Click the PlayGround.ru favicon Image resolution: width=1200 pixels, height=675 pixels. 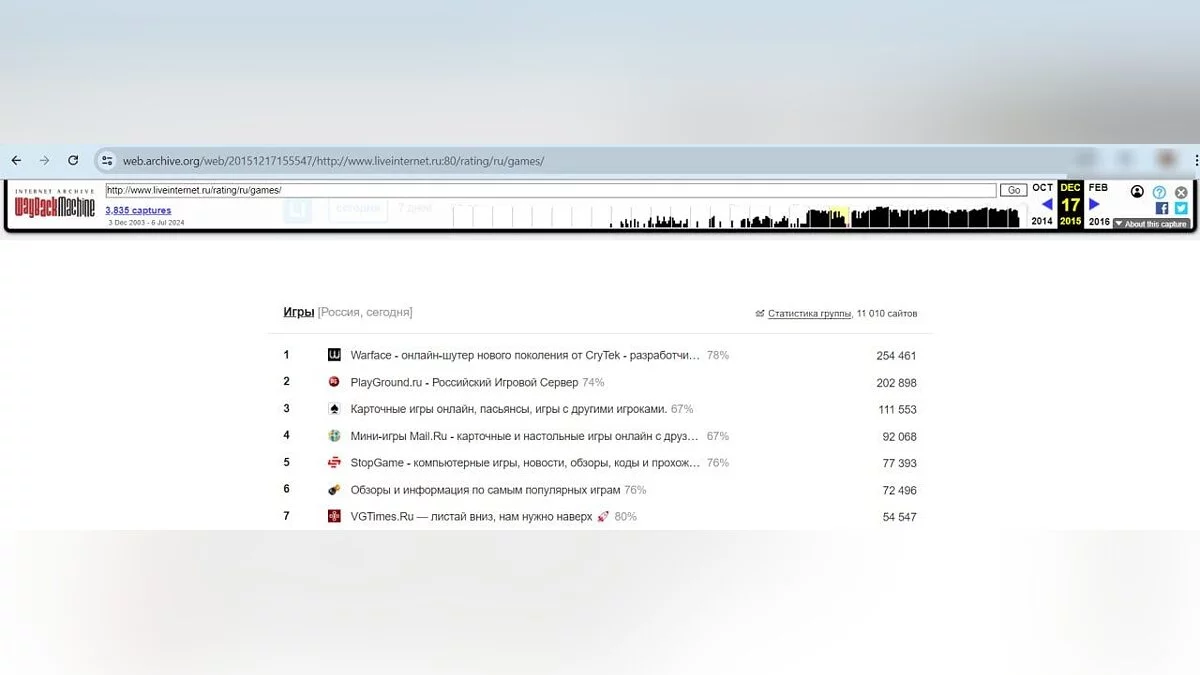334,382
